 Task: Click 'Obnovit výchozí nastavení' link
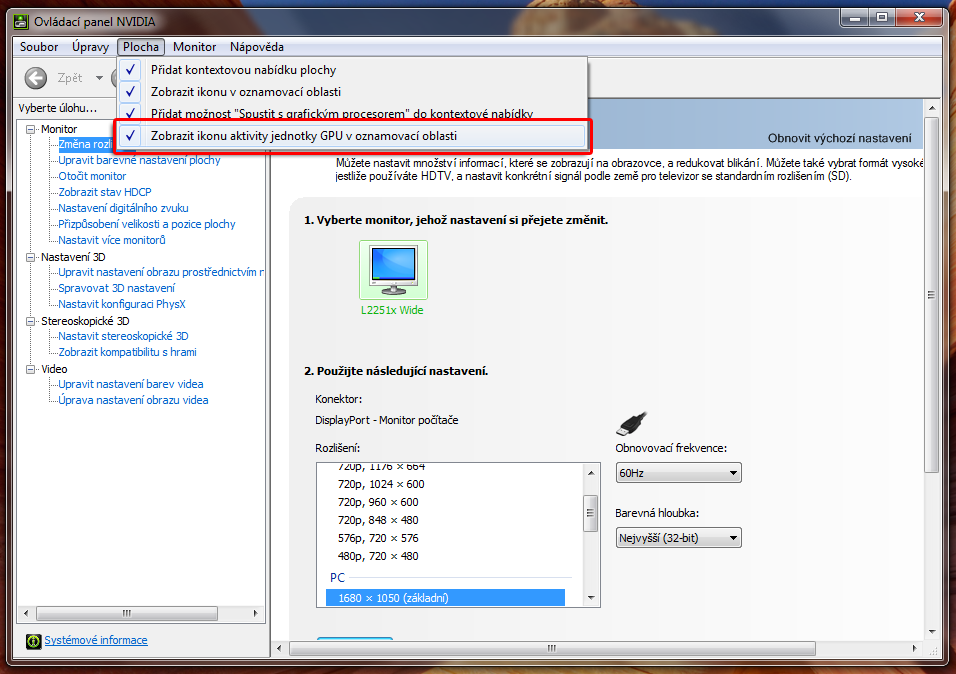click(839, 138)
